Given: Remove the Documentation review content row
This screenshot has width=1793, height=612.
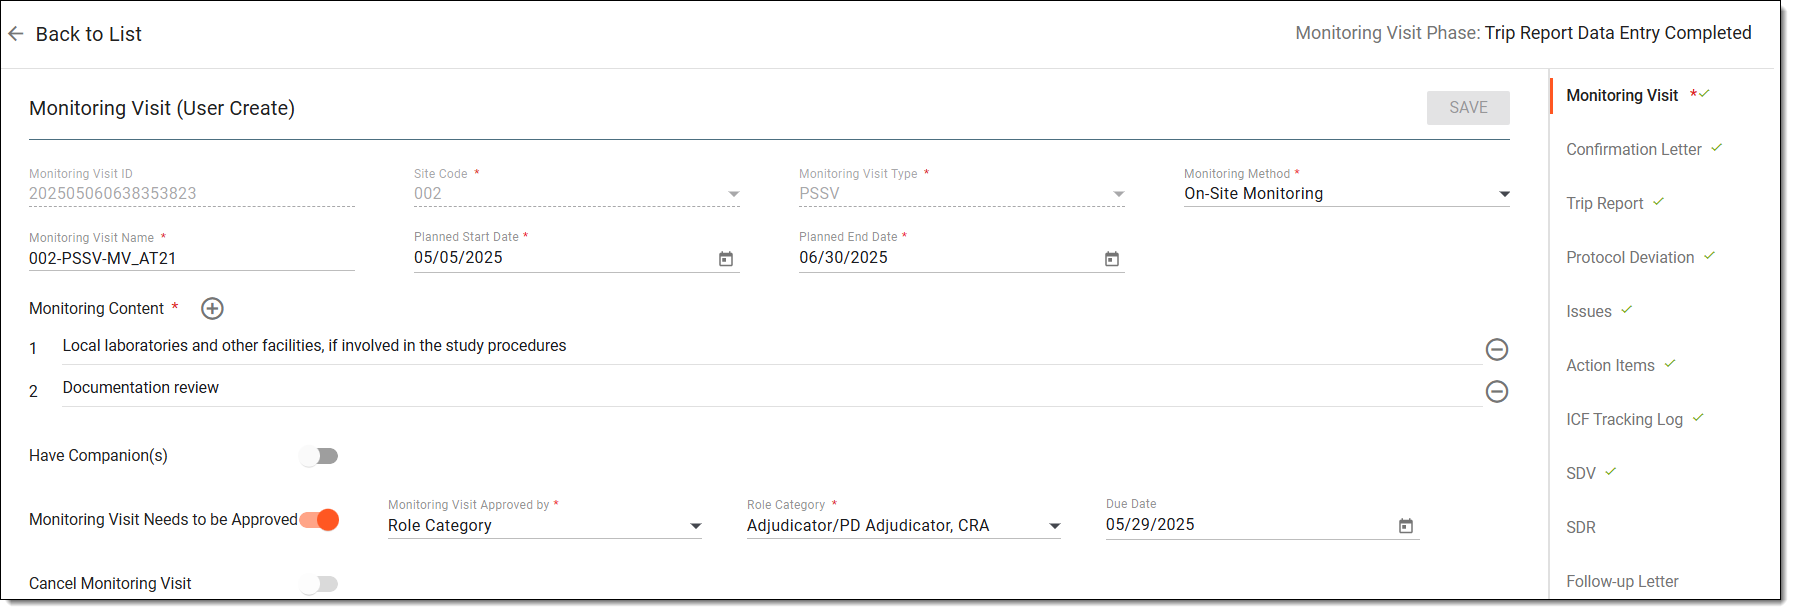Looking at the screenshot, I should point(1496,391).
